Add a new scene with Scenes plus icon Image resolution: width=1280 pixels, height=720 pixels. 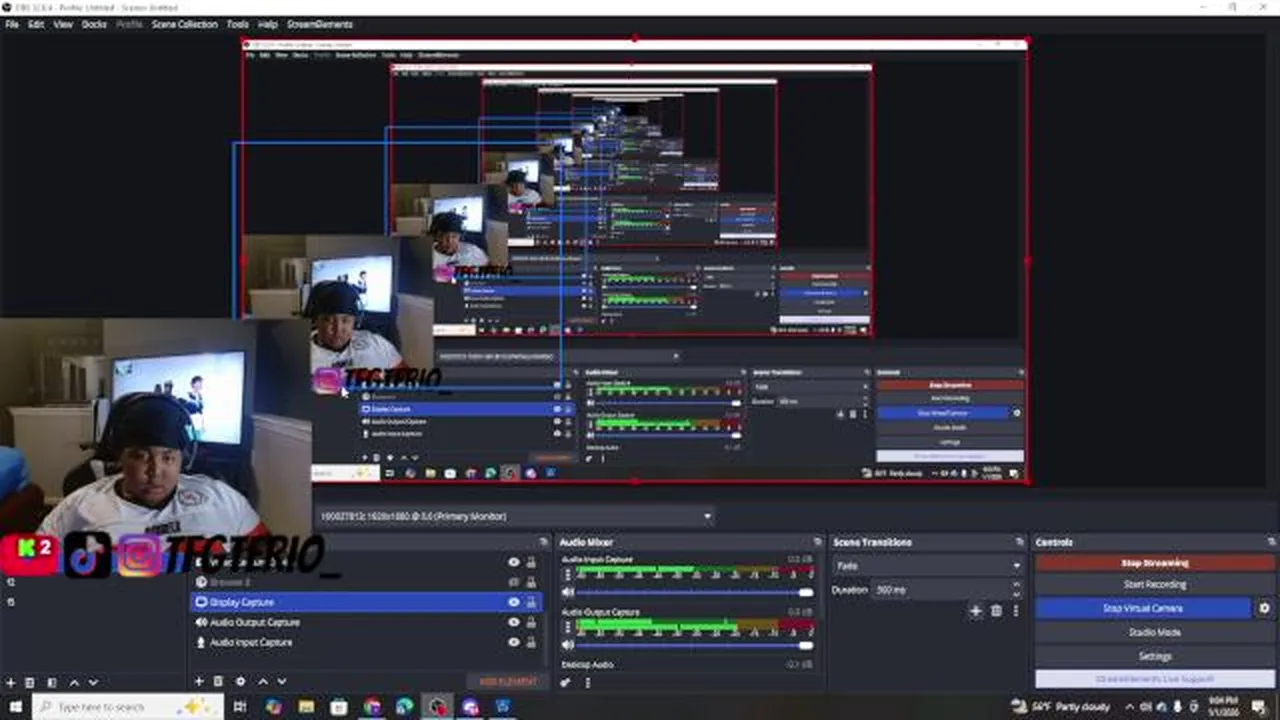click(x=11, y=682)
